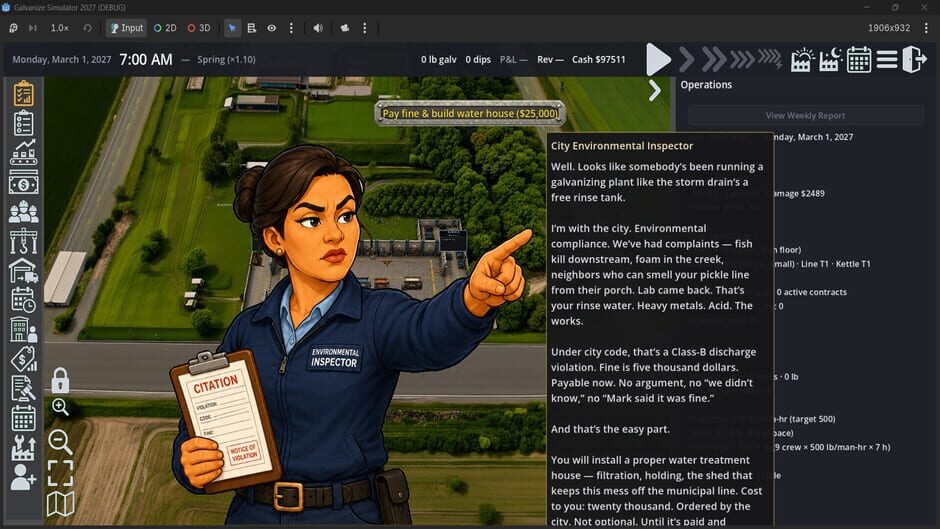This screenshot has width=940, height=529.
Task: Switch to the Input mode tab
Action: pos(126,28)
